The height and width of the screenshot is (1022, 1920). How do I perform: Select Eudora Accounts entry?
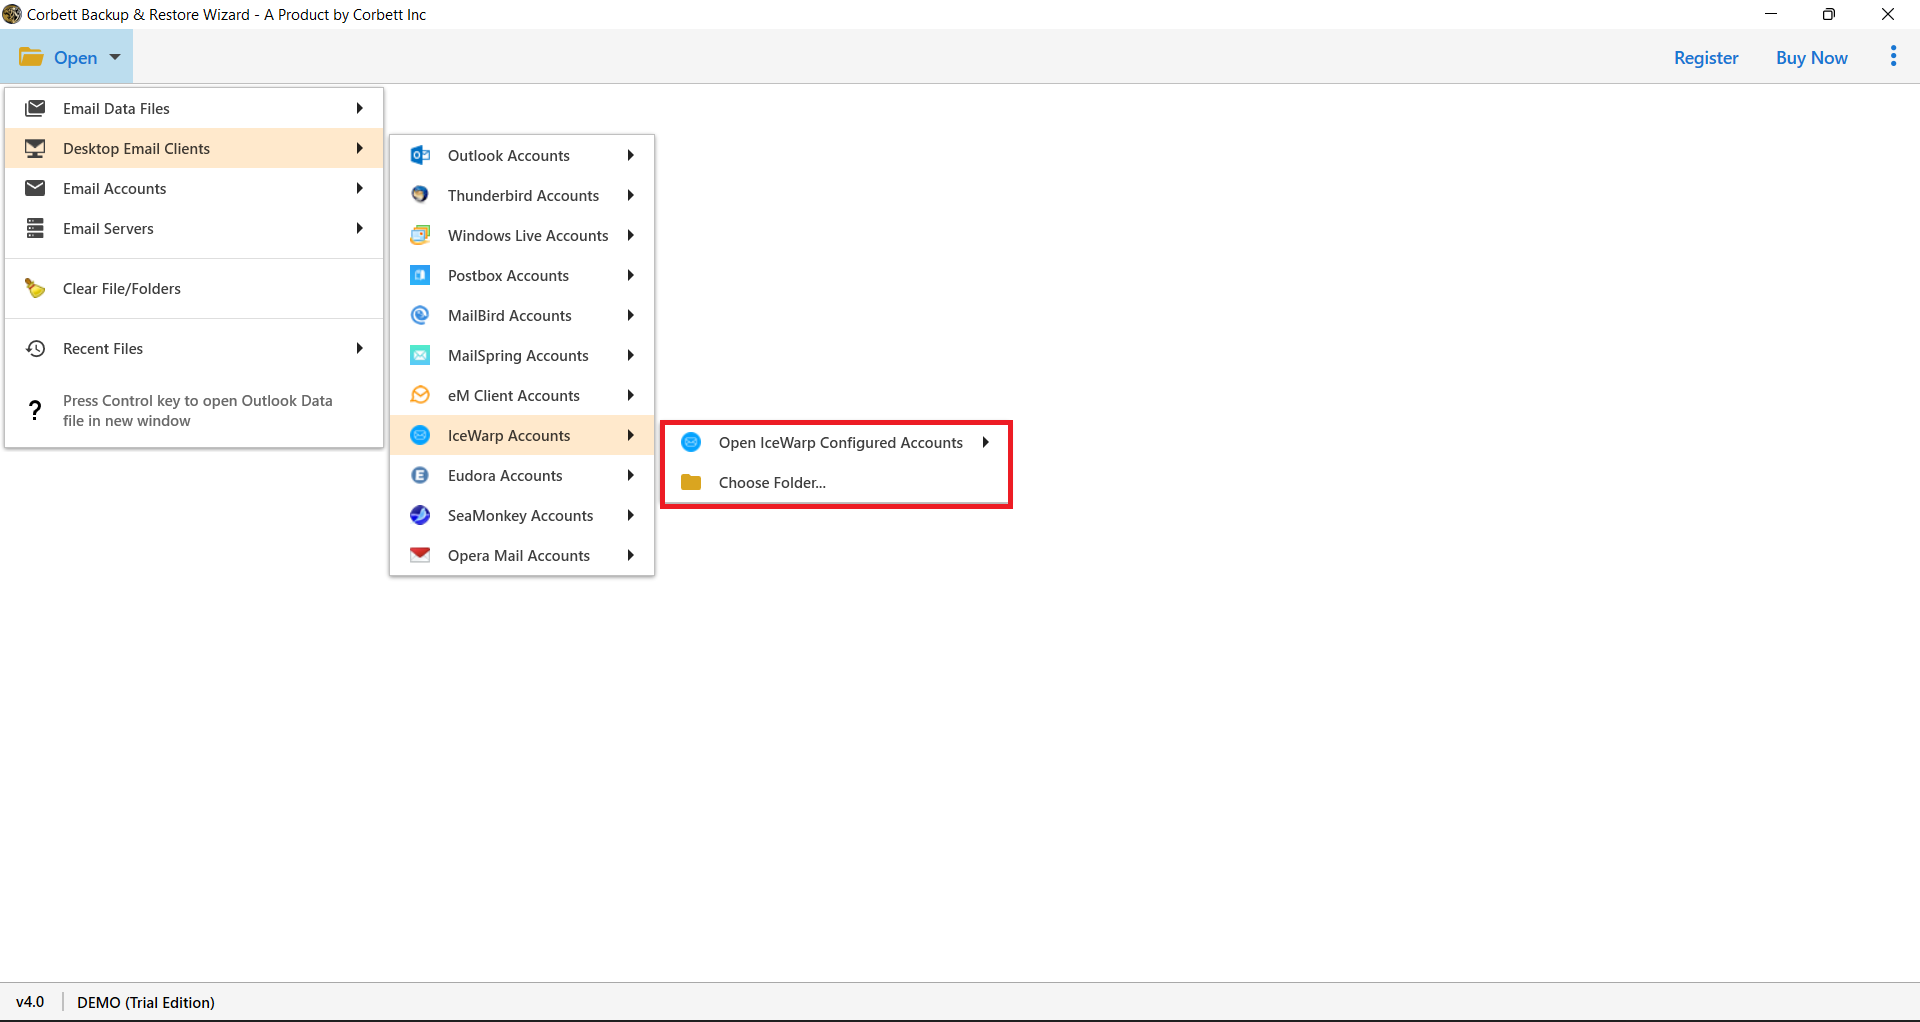(x=522, y=475)
